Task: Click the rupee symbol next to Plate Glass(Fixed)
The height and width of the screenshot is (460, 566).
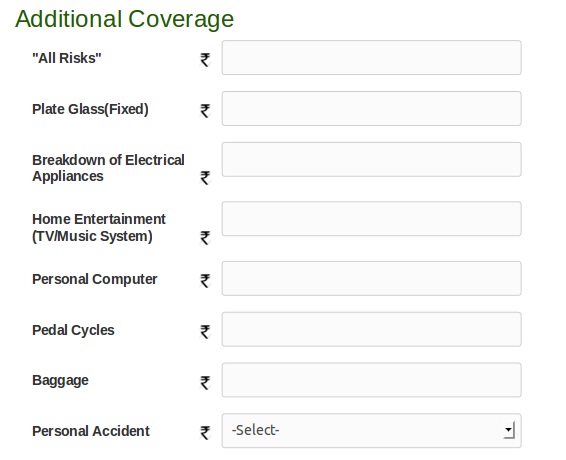Action: [205, 111]
